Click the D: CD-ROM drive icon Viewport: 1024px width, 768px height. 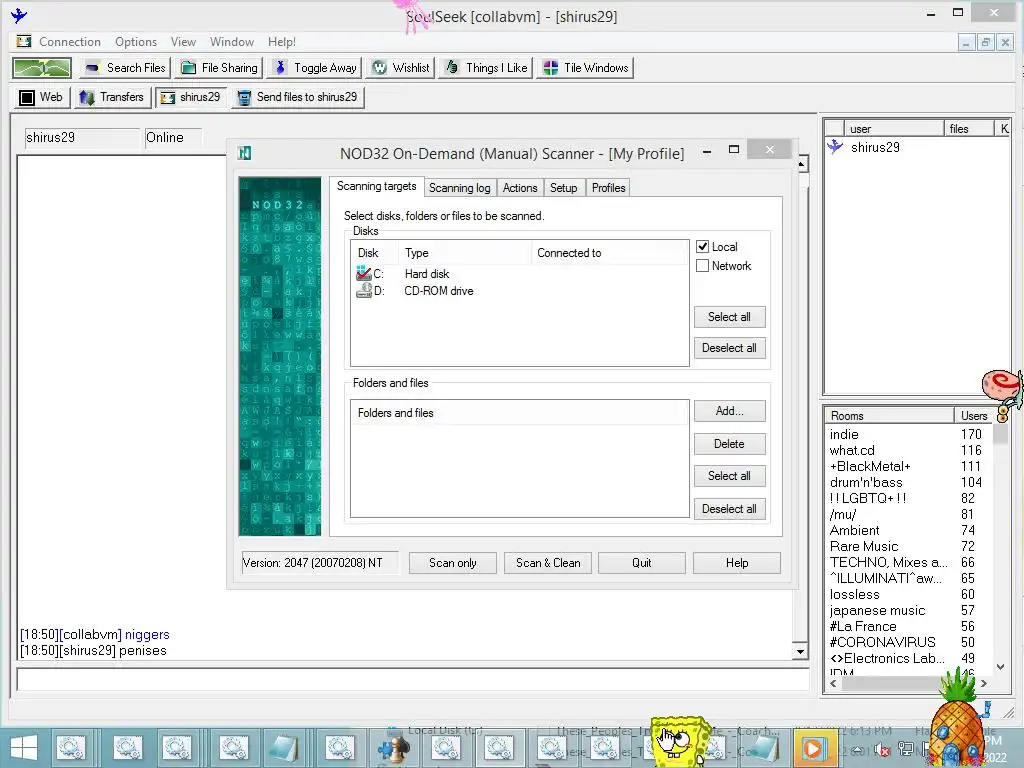point(364,291)
